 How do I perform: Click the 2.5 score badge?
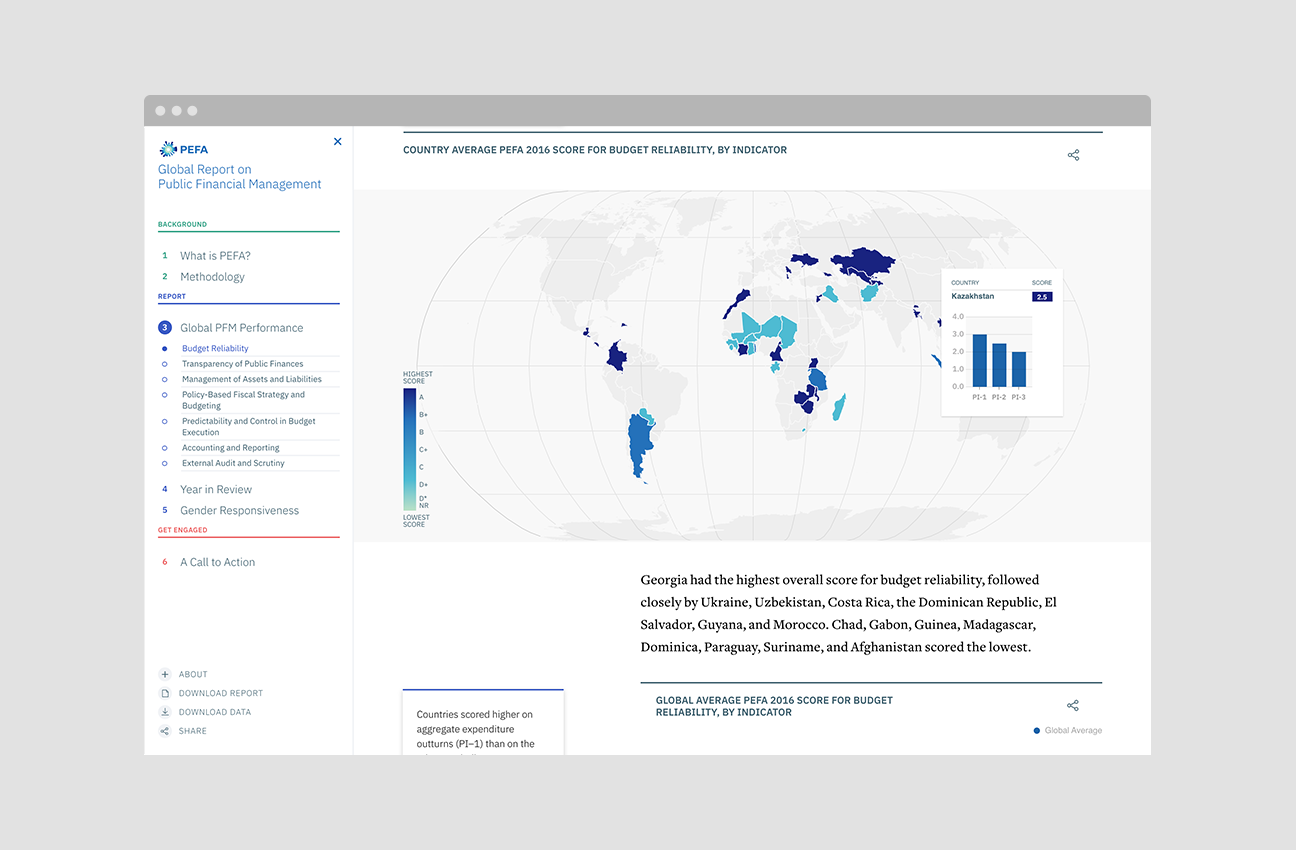[x=1042, y=297]
